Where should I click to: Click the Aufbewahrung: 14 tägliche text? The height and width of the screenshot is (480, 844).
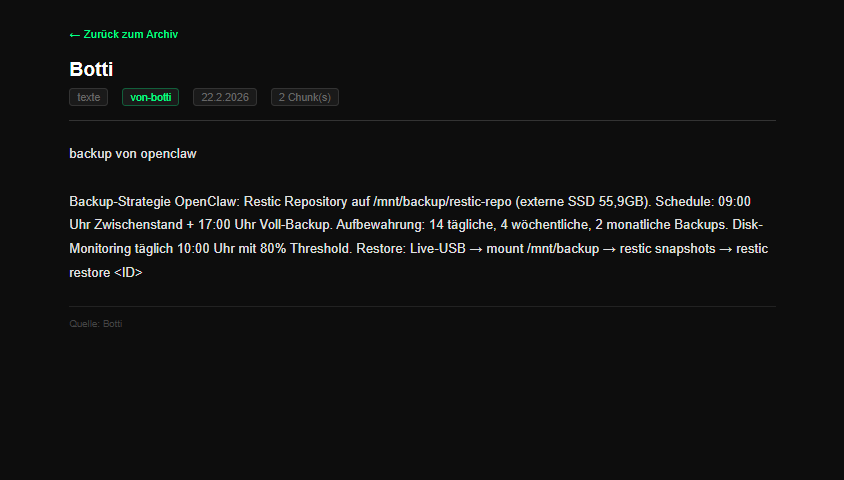[416, 224]
